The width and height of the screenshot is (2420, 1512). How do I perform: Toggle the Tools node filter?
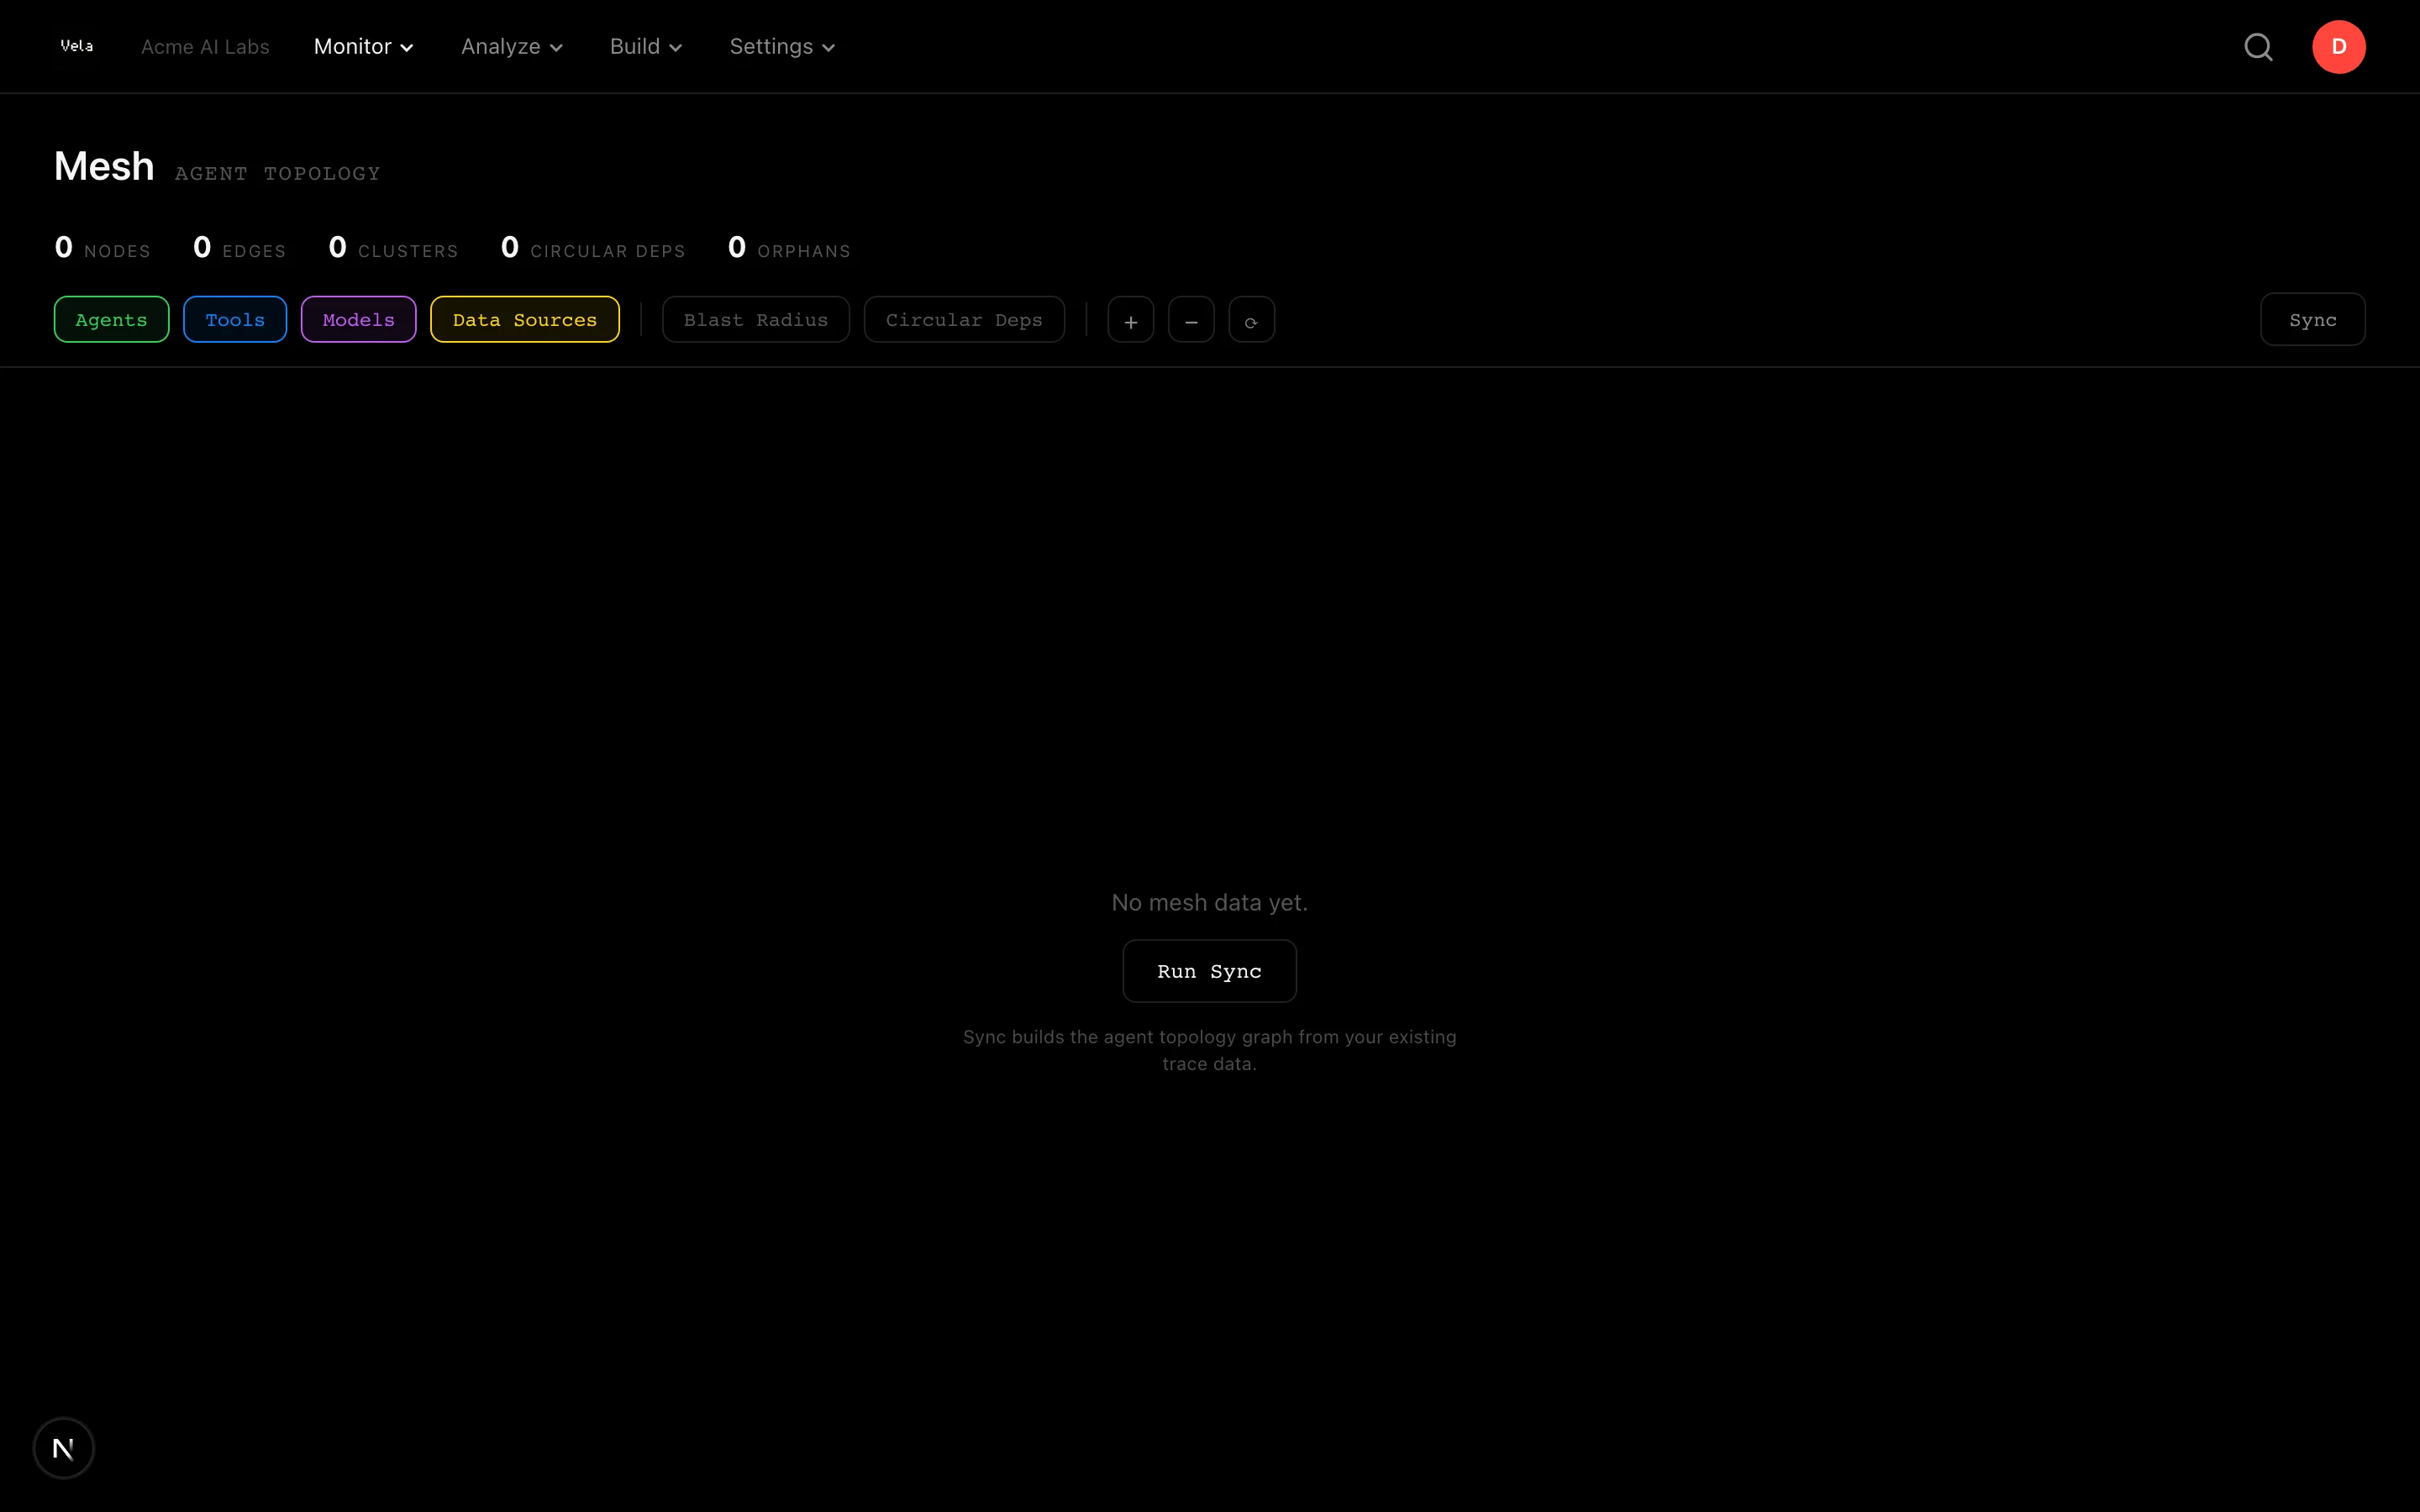(235, 320)
